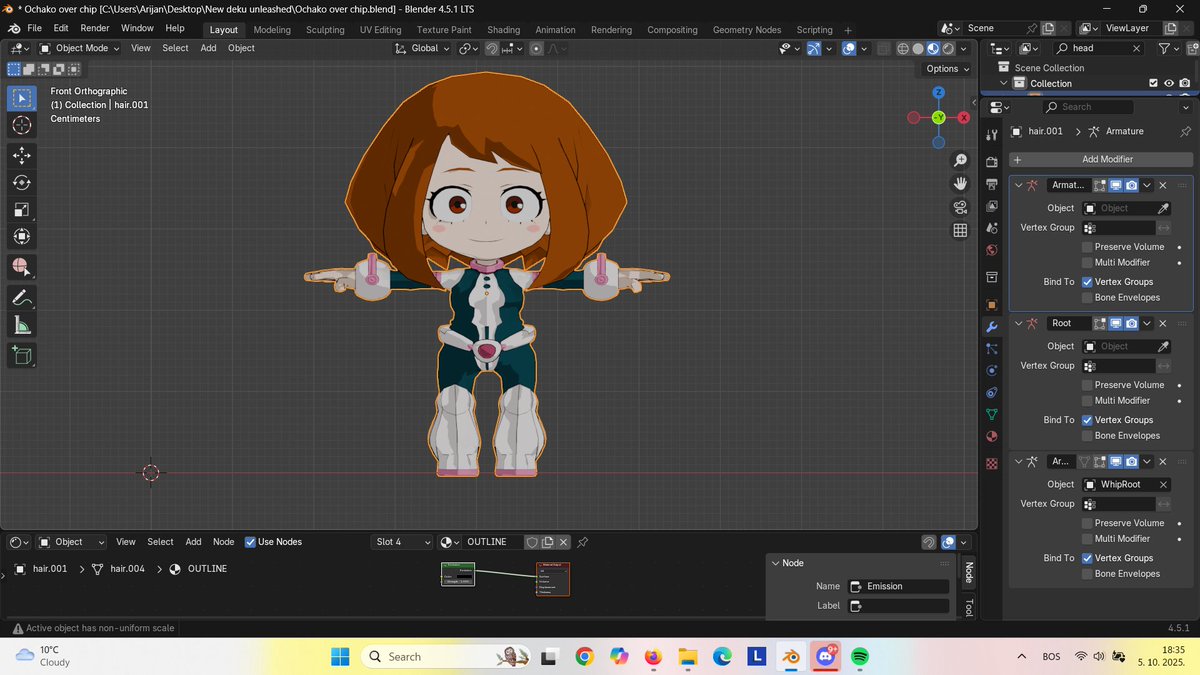This screenshot has width=1200, height=675.
Task: Choose the Annotate pencil tool
Action: coord(21,297)
